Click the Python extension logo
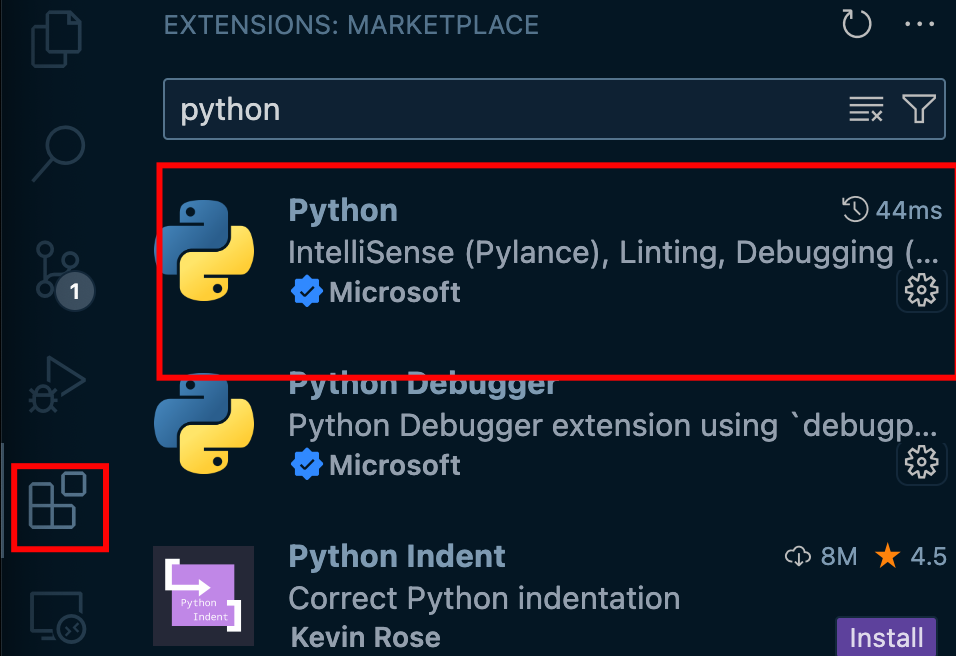Image resolution: width=956 pixels, height=656 pixels. click(x=204, y=250)
